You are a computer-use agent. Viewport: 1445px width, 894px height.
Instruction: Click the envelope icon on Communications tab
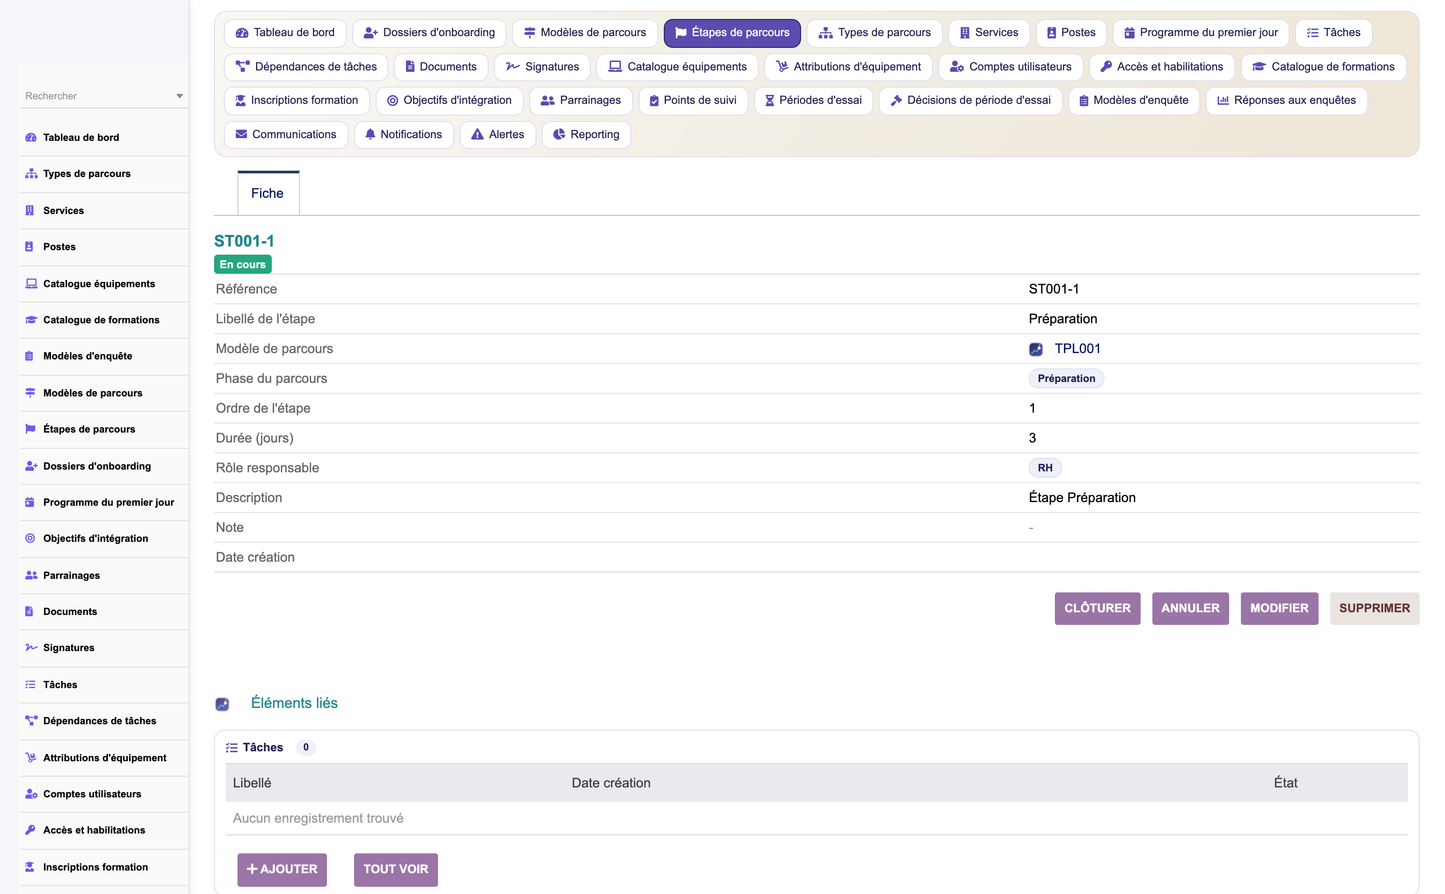[x=241, y=135]
